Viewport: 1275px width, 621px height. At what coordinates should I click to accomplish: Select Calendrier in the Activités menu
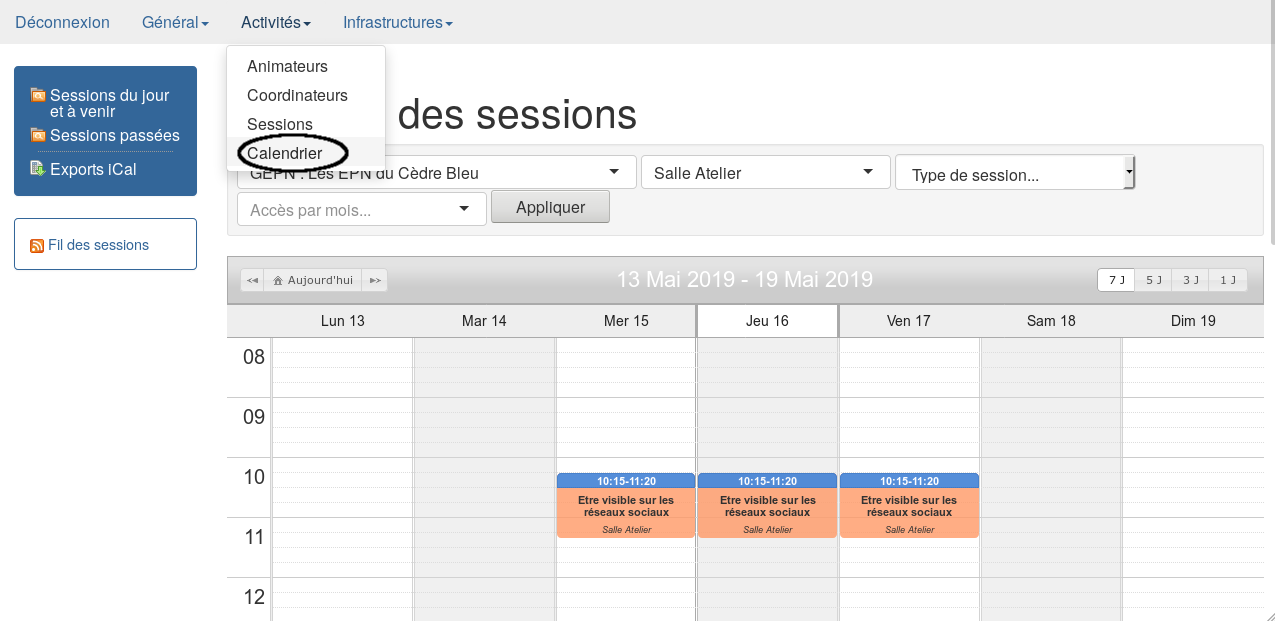click(x=285, y=153)
